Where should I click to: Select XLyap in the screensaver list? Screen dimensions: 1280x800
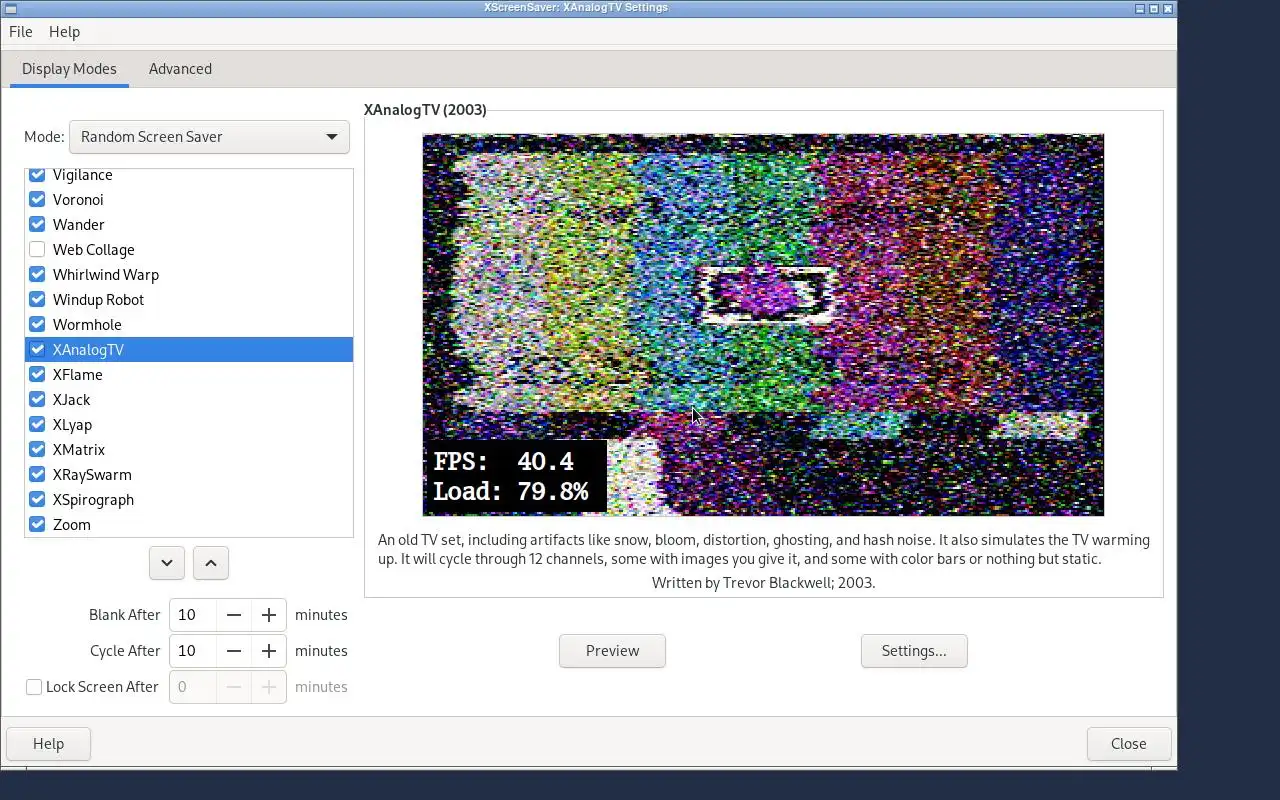coord(189,425)
